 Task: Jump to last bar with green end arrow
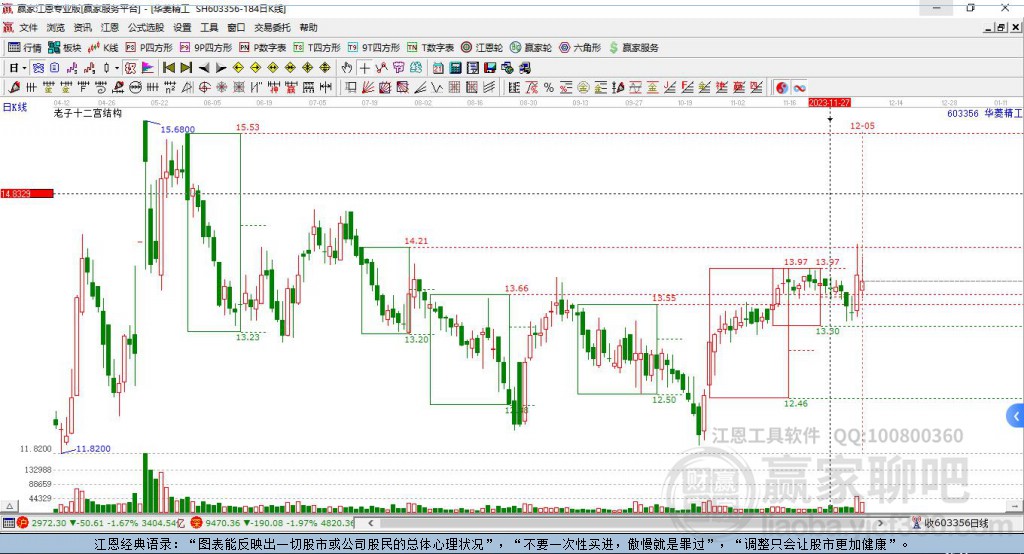coord(186,68)
